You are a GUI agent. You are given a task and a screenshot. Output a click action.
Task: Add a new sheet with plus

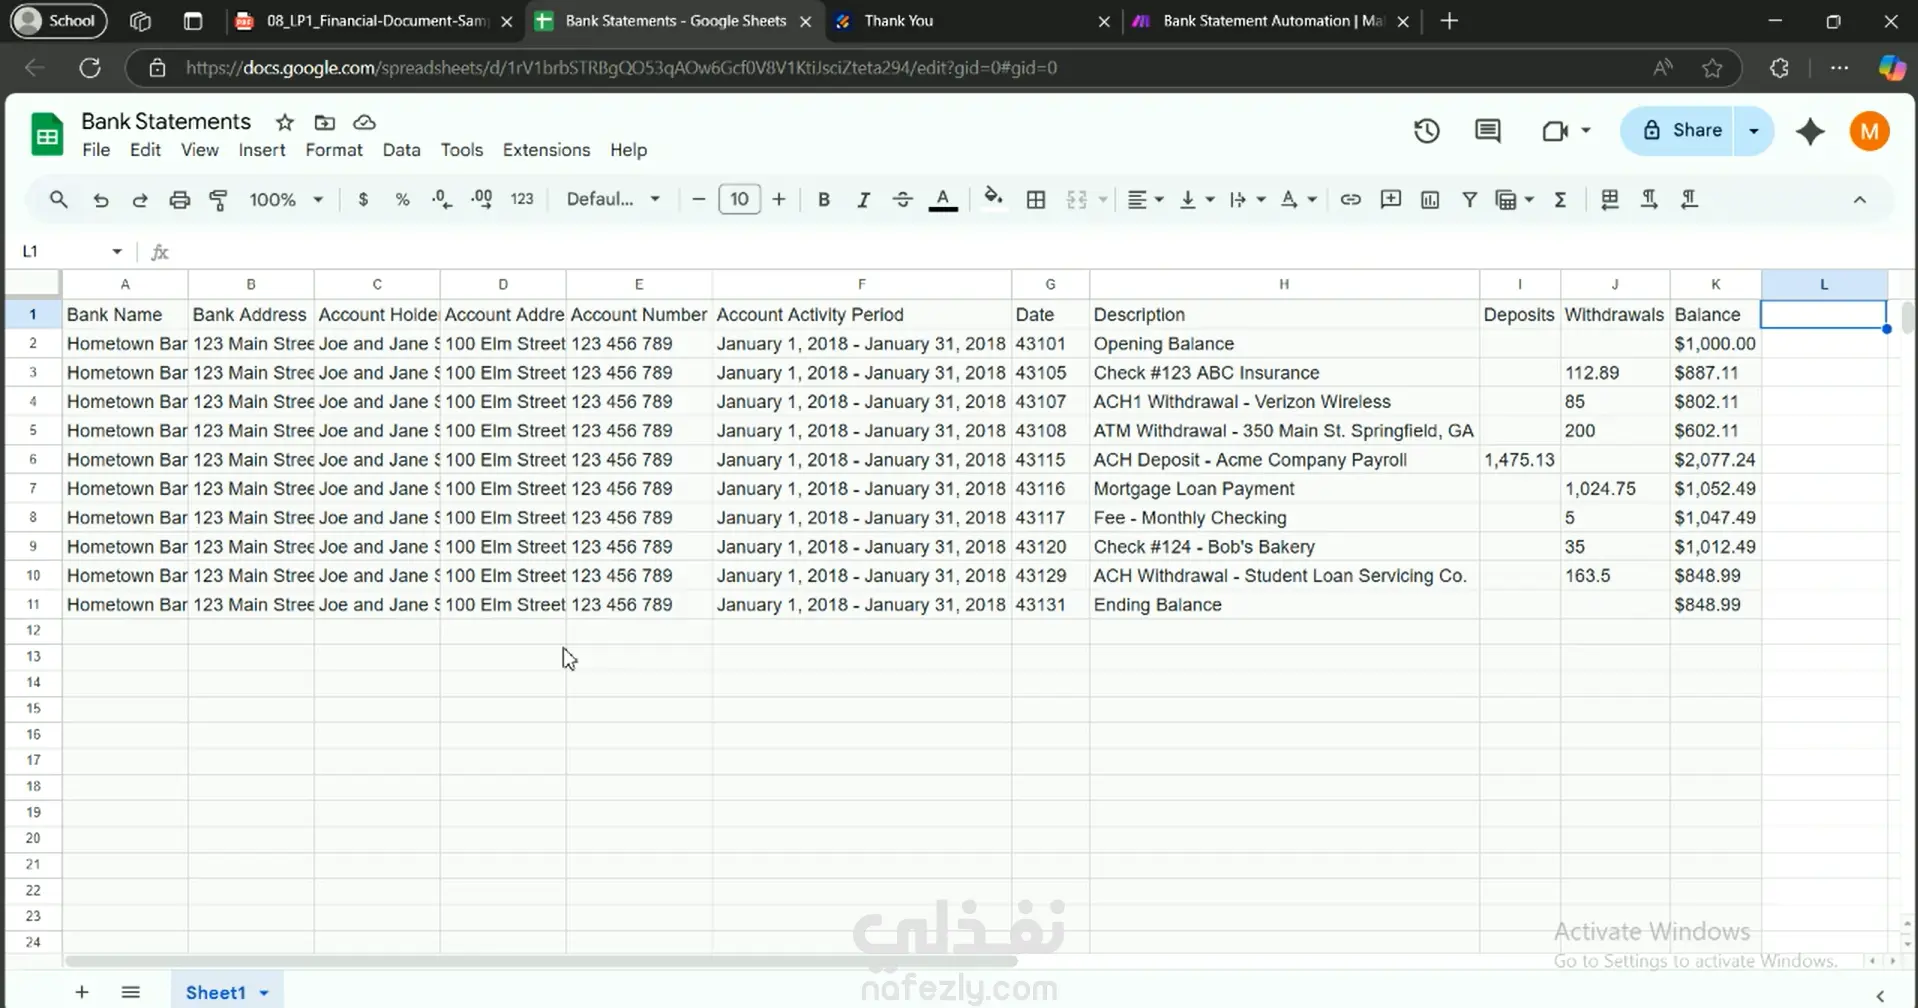[x=82, y=992]
